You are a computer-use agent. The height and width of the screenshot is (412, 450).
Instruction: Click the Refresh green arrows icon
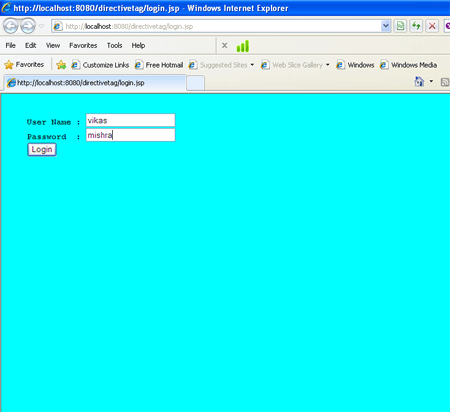(416, 26)
